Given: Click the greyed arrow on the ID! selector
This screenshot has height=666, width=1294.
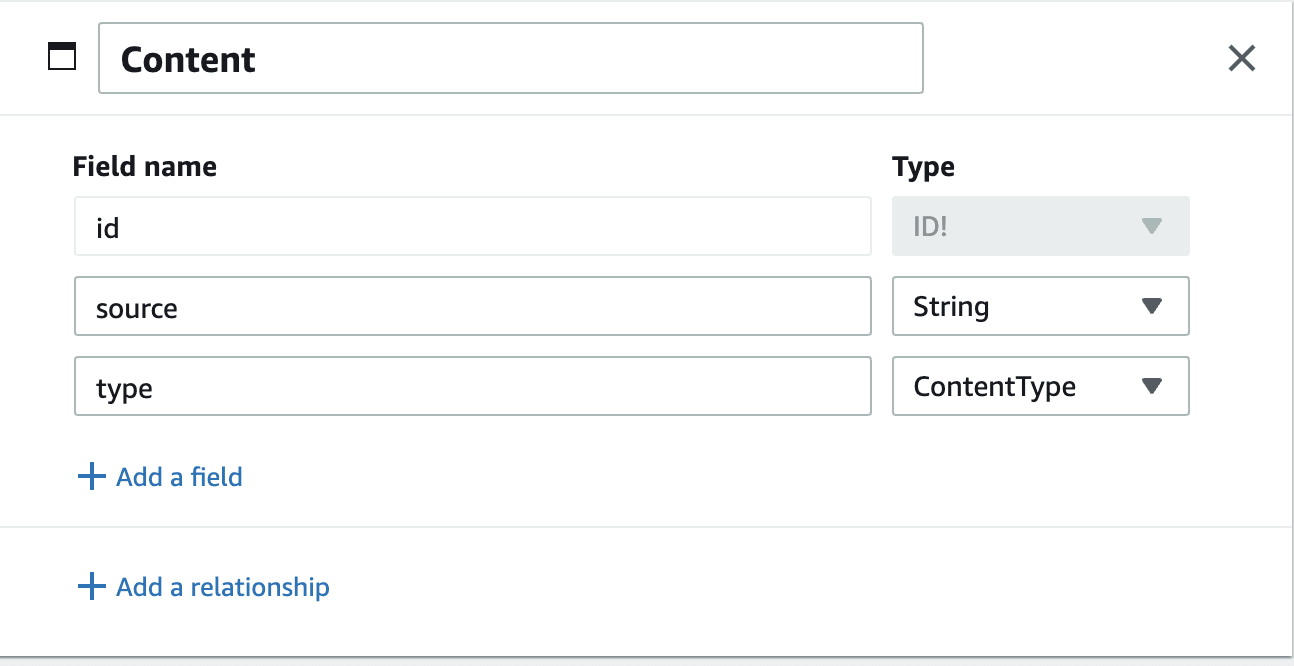Looking at the screenshot, I should pyautogui.click(x=1152, y=226).
